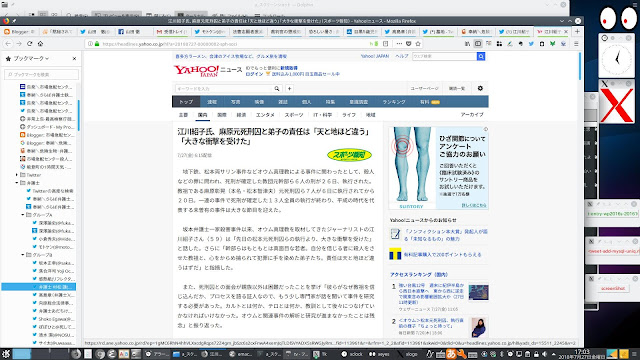640x360 pixels.
Task: Close the bookmarks sidebar
Action: 74,59
